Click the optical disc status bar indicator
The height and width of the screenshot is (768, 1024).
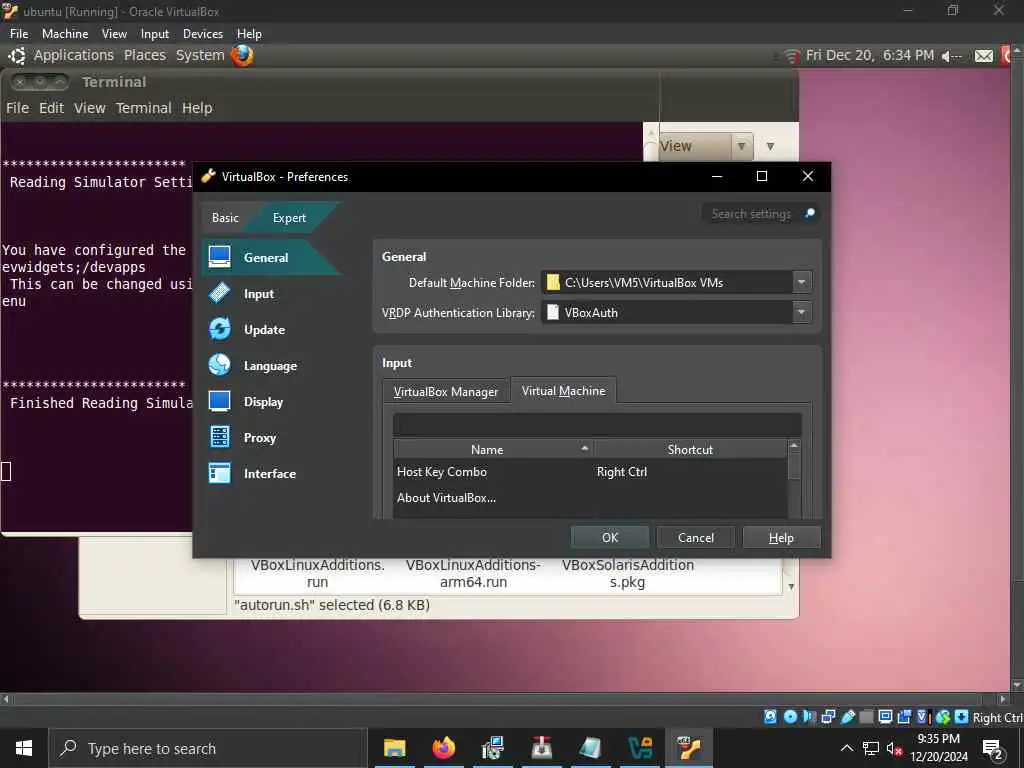pyautogui.click(x=790, y=717)
